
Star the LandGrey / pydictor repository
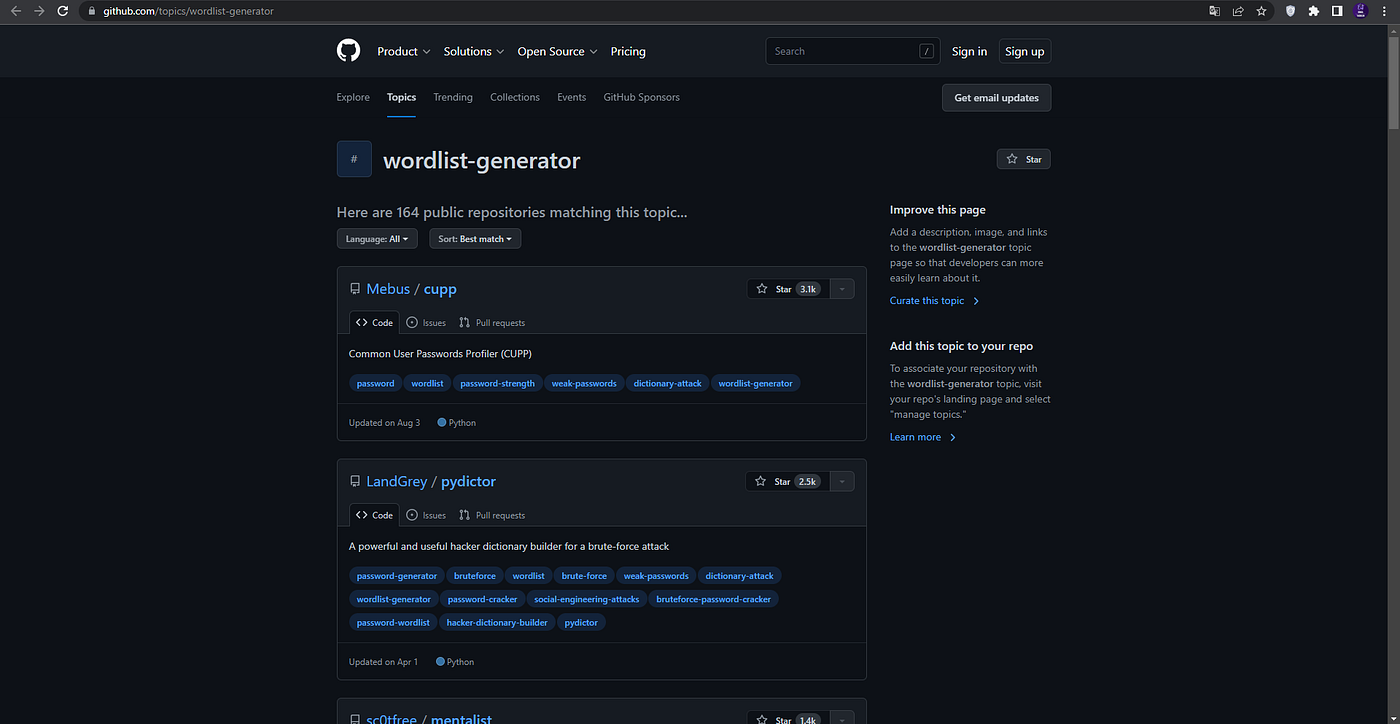coord(787,482)
